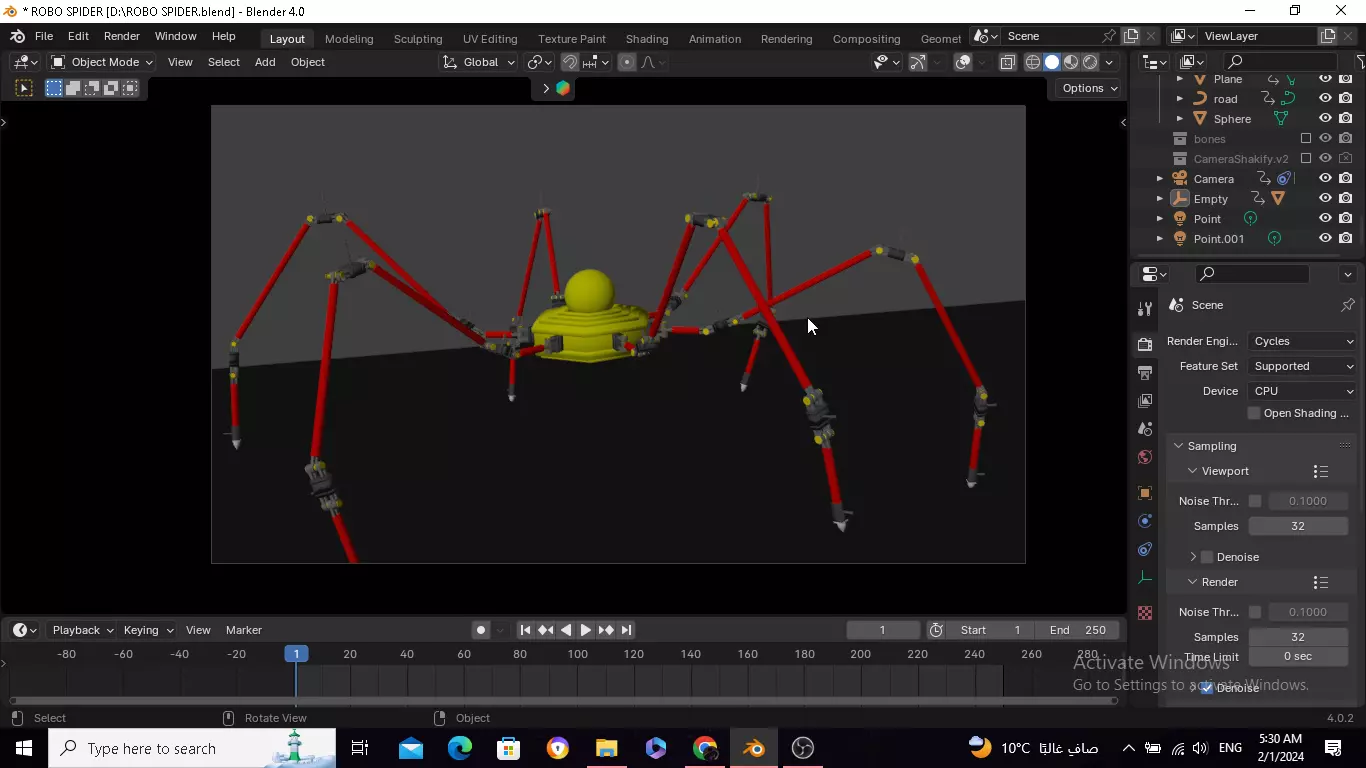1366x768 pixels.
Task: Open the Texture properties tab
Action: tap(1145, 612)
